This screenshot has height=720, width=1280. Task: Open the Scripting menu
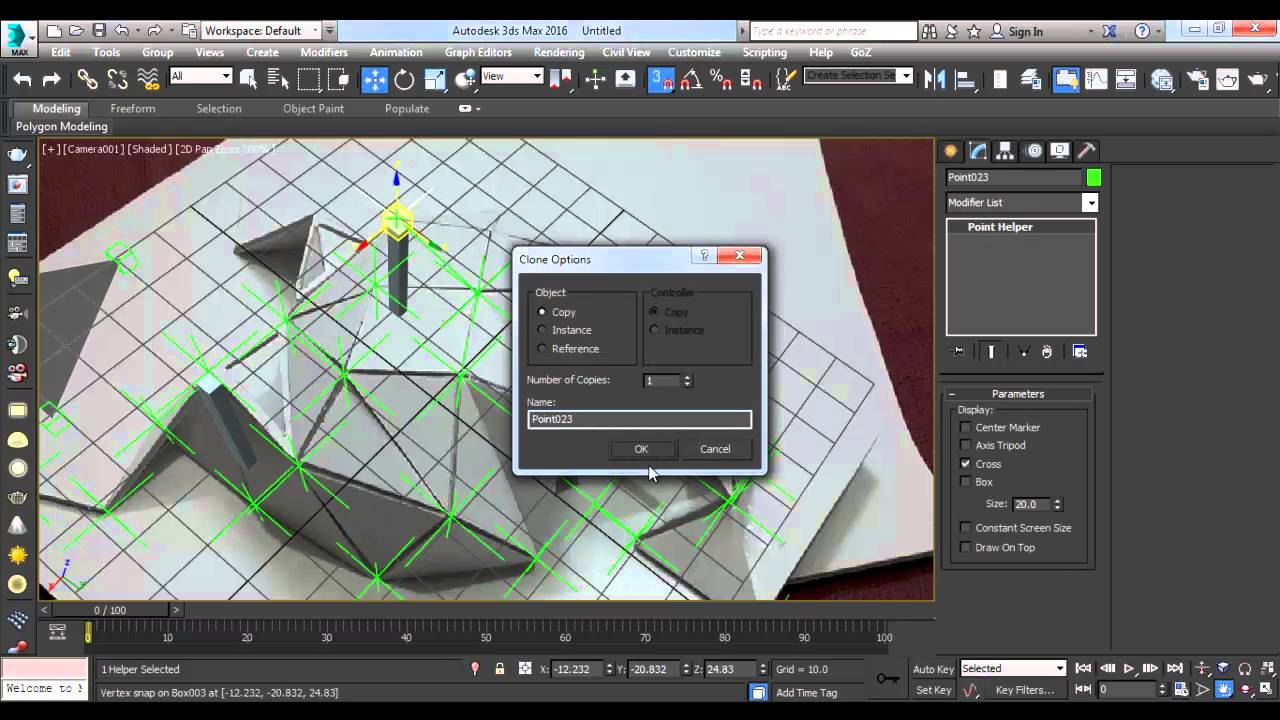(x=765, y=52)
